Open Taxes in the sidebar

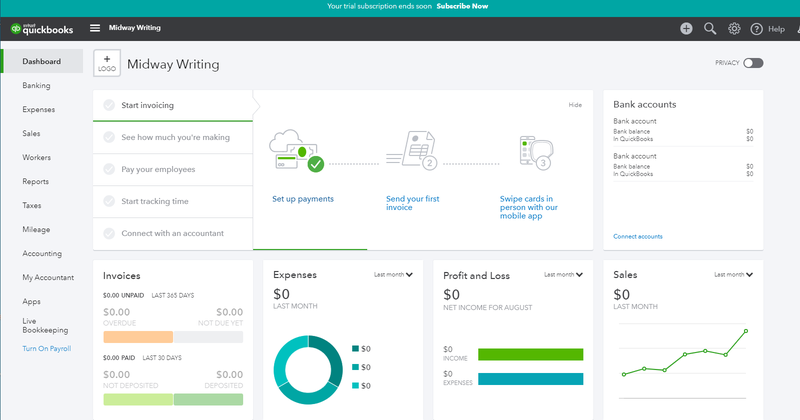tap(32, 205)
